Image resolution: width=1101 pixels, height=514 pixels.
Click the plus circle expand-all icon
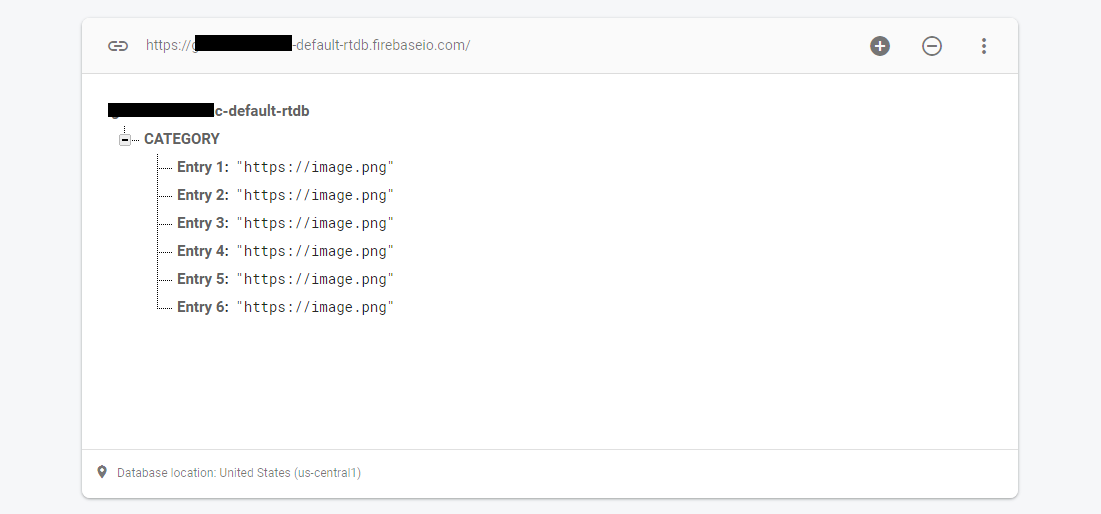(x=880, y=46)
